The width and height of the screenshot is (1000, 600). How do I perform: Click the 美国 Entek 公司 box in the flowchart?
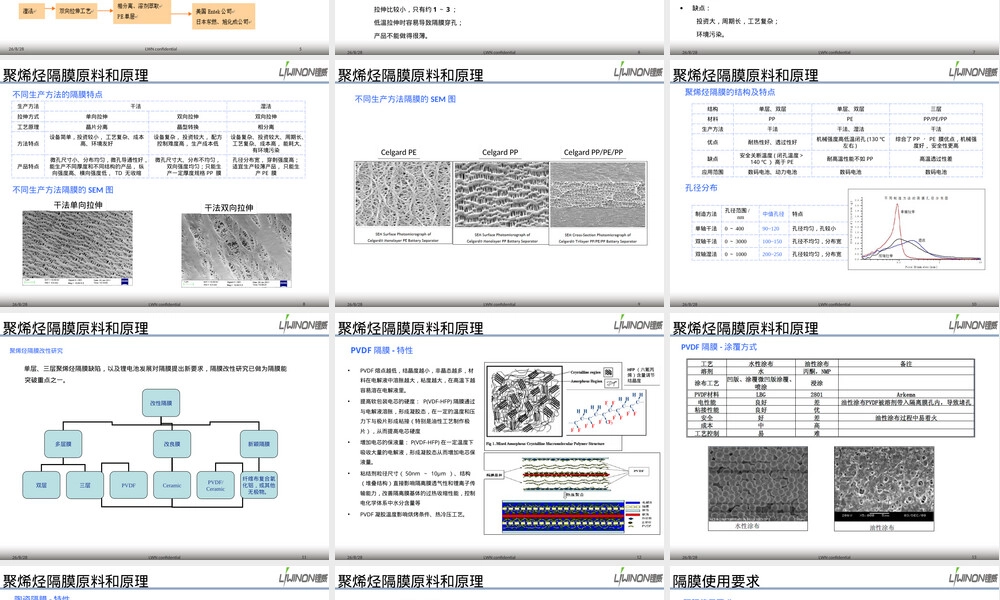224,16
